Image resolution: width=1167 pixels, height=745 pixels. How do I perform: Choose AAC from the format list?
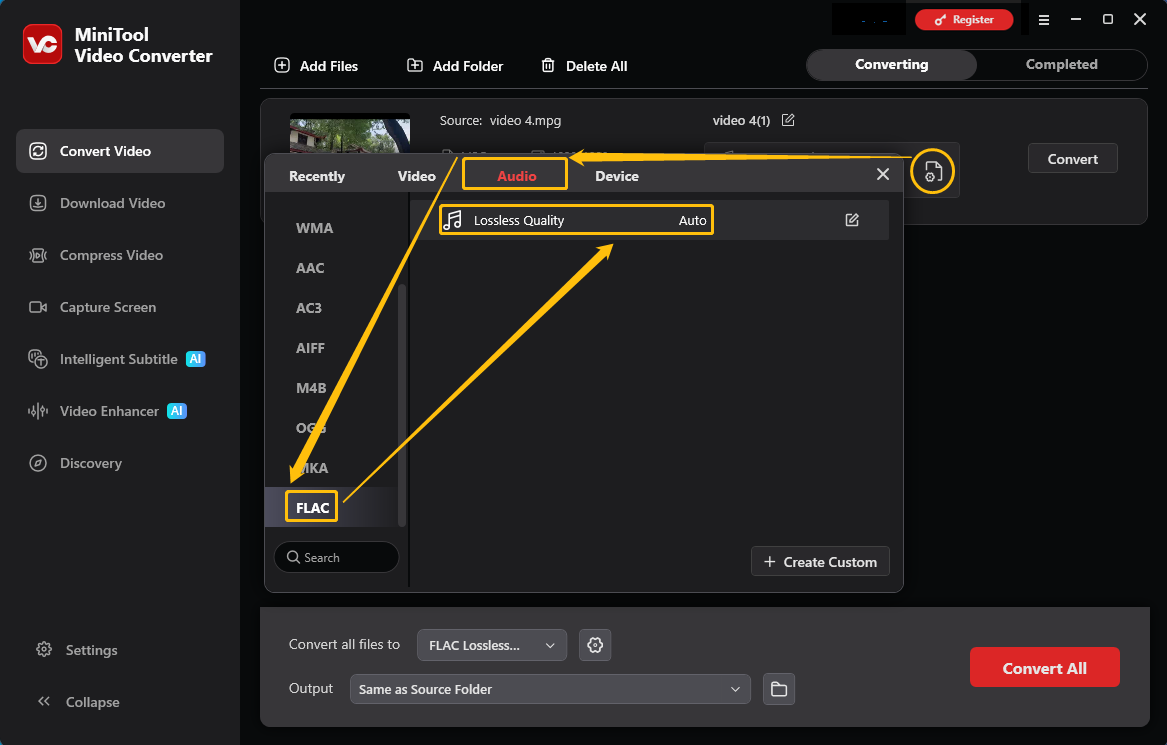pos(310,268)
